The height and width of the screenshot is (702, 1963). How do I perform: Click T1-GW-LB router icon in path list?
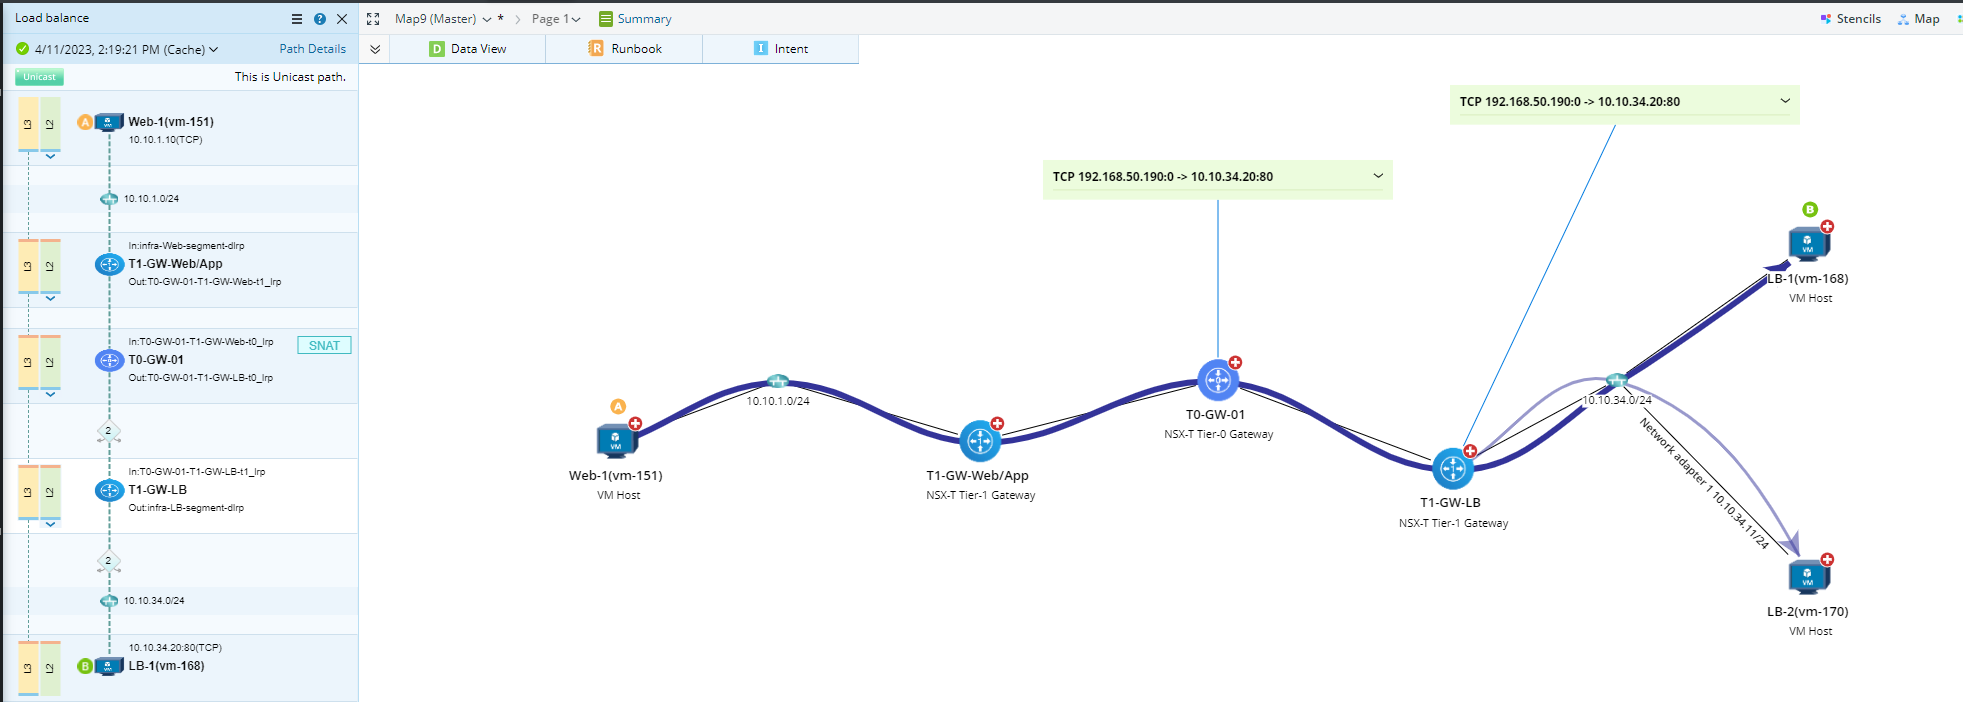[109, 490]
